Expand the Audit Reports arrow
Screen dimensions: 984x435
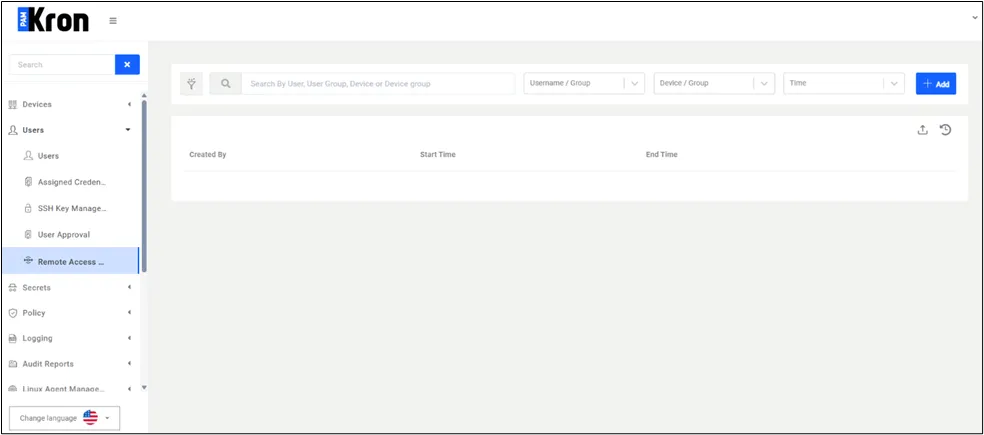(129, 364)
